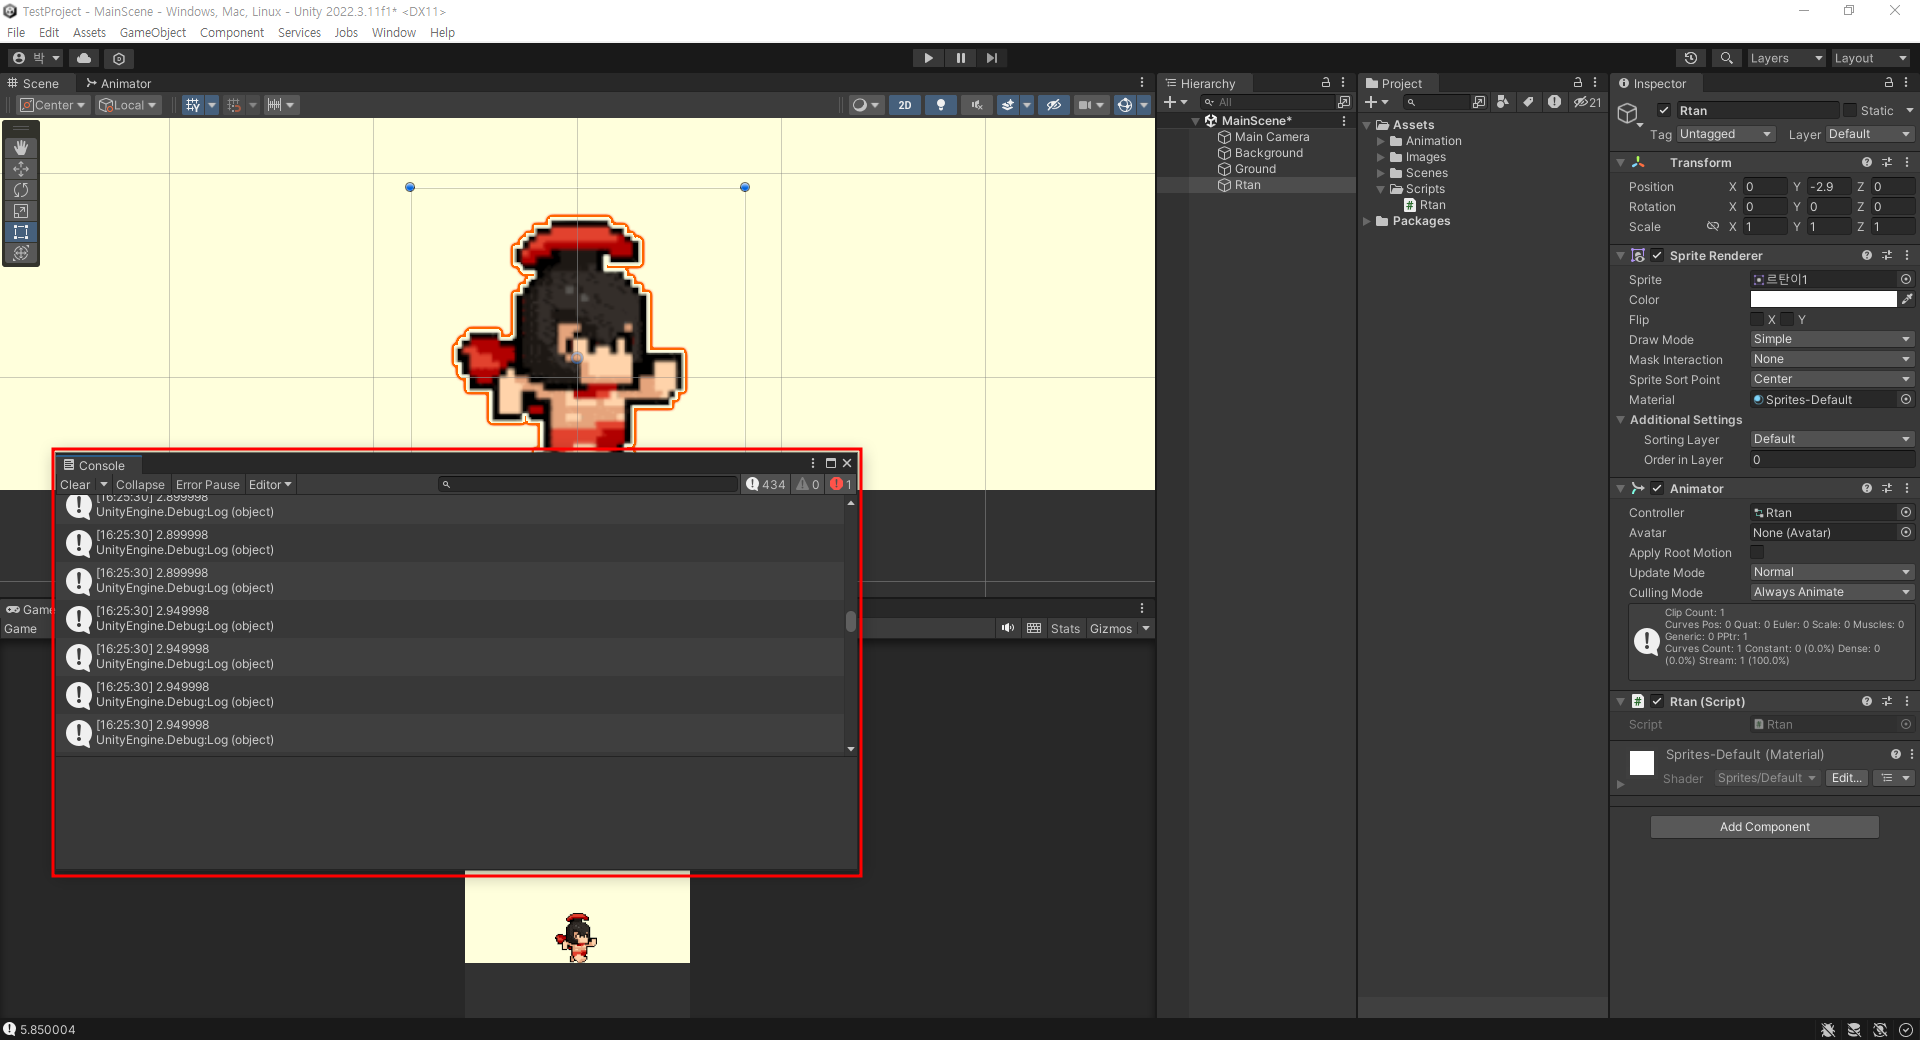Switch to the Scene tab
The height and width of the screenshot is (1040, 1920).
[x=34, y=83]
